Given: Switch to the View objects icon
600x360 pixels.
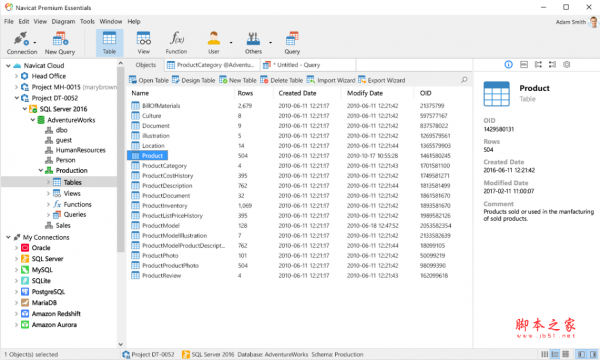Looking at the screenshot, I should 143,43.
